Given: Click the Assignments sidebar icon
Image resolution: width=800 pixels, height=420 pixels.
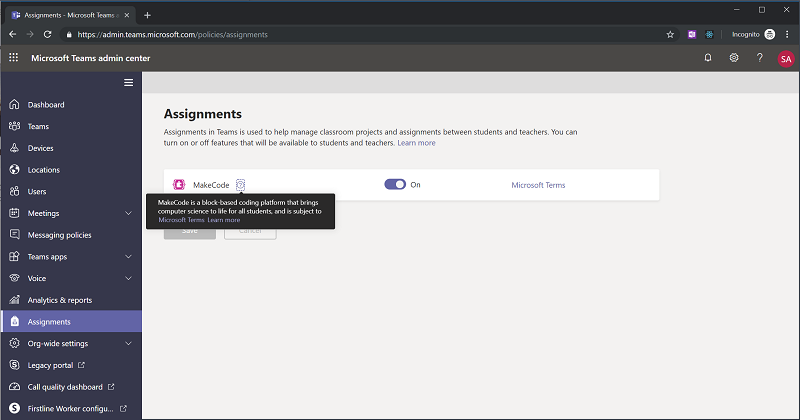Looking at the screenshot, I should coord(14,322).
